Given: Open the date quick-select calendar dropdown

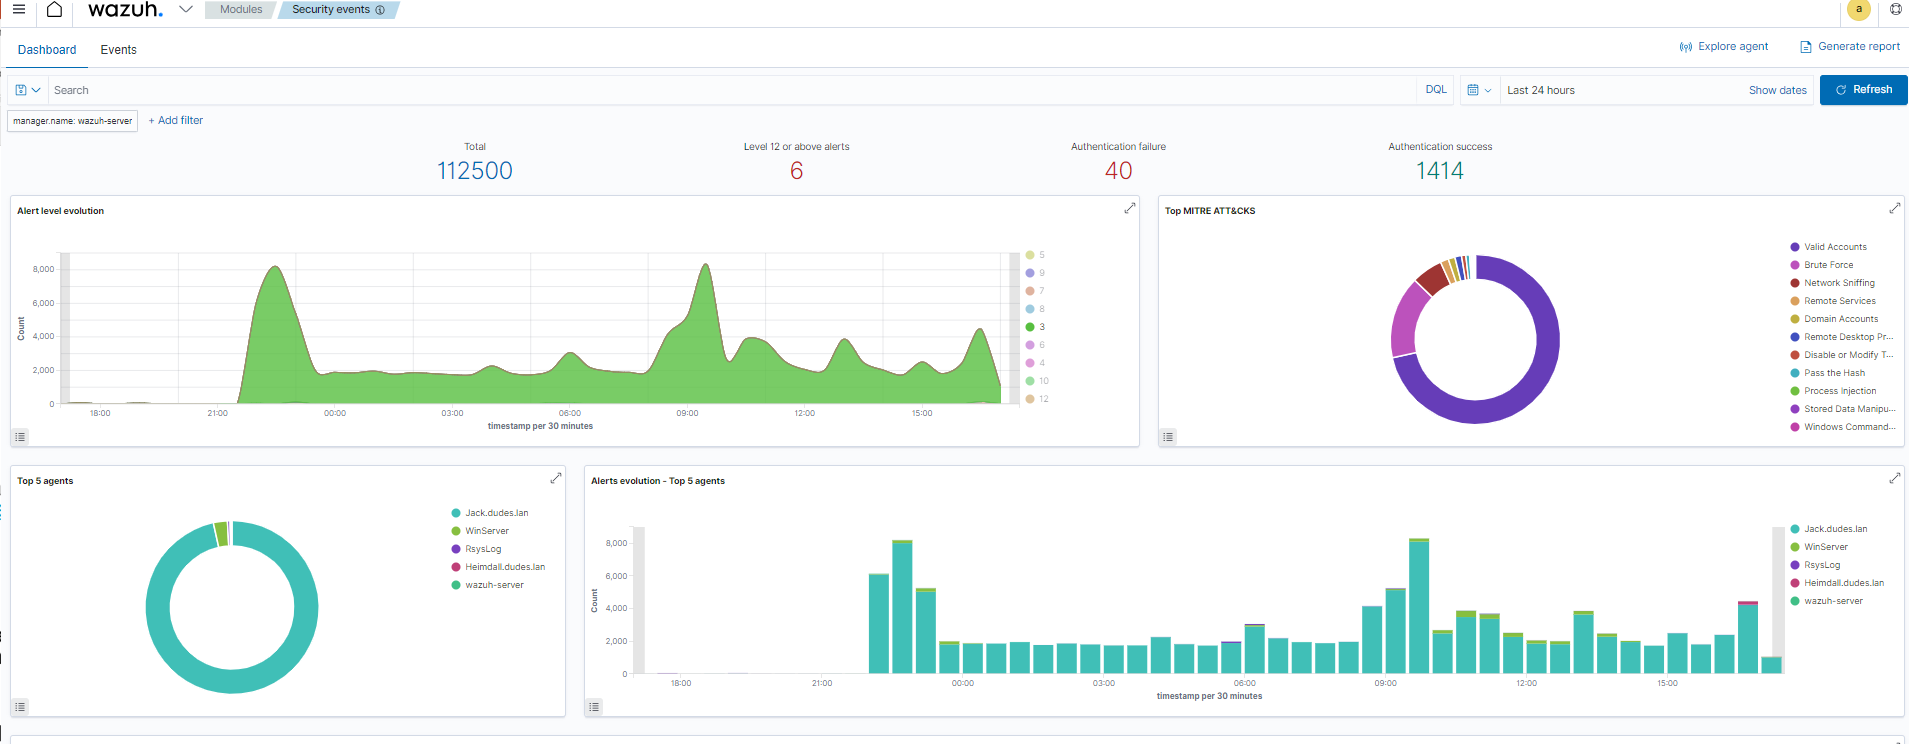Looking at the screenshot, I should coord(1479,90).
